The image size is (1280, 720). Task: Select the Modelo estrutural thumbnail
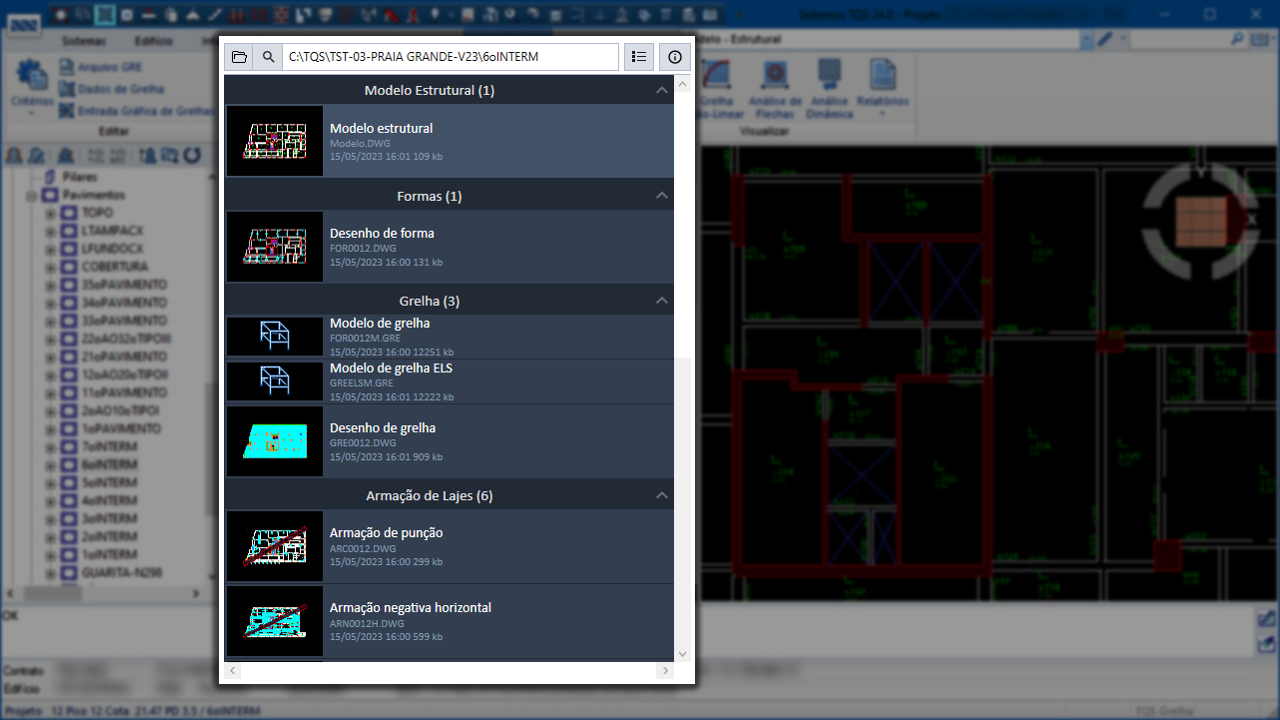coord(275,141)
